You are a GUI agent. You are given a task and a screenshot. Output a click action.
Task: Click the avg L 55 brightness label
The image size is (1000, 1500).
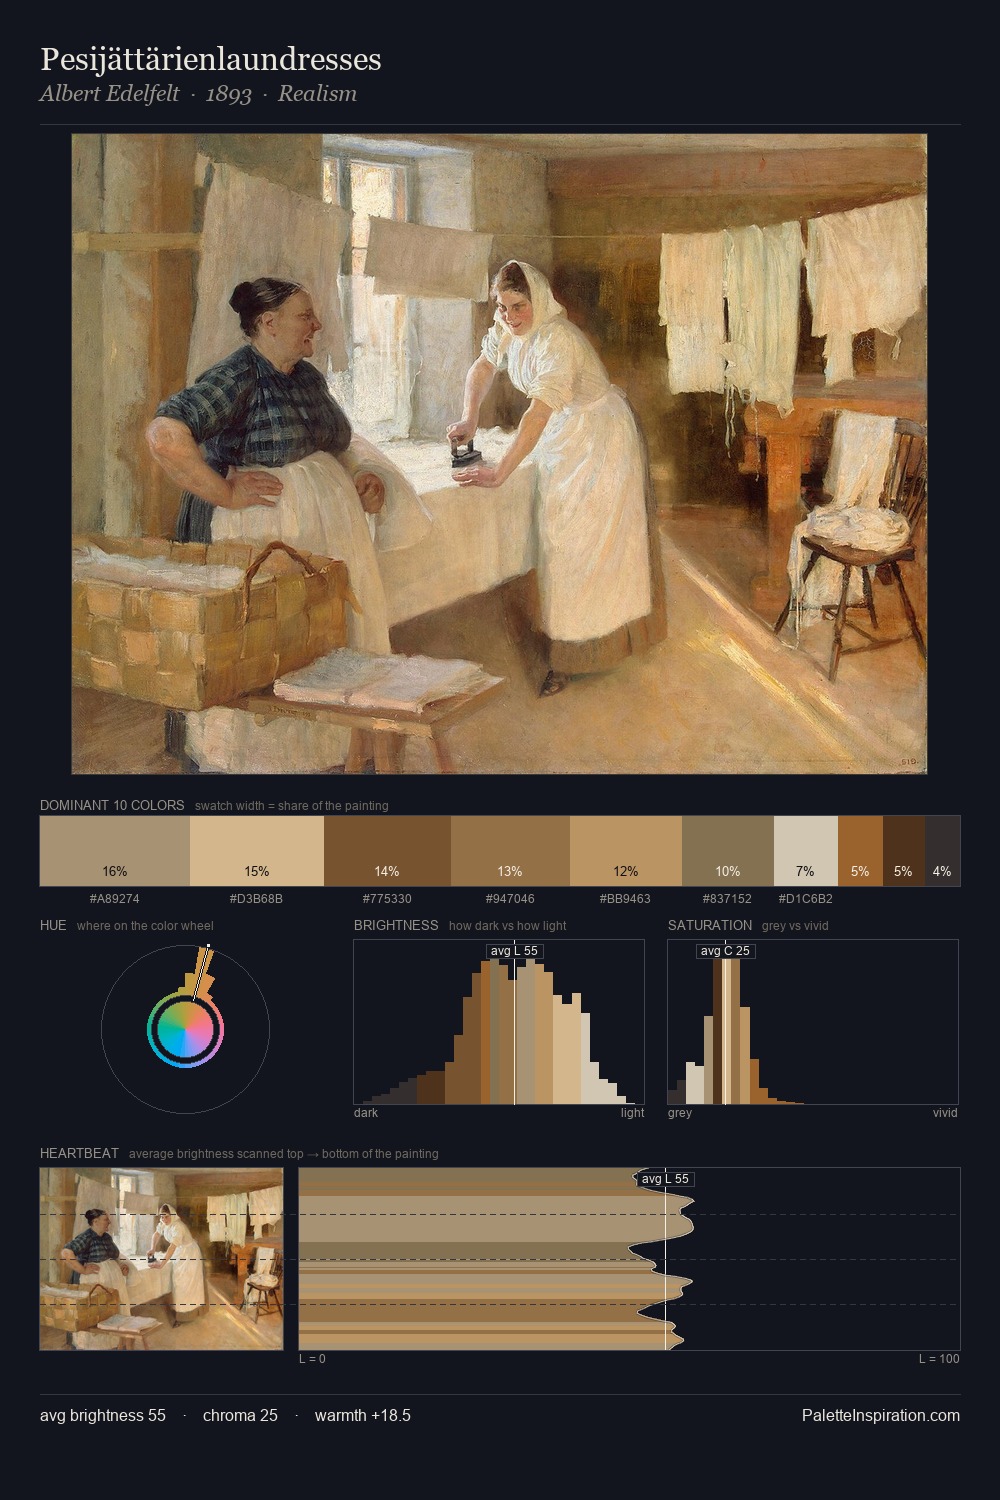[514, 951]
